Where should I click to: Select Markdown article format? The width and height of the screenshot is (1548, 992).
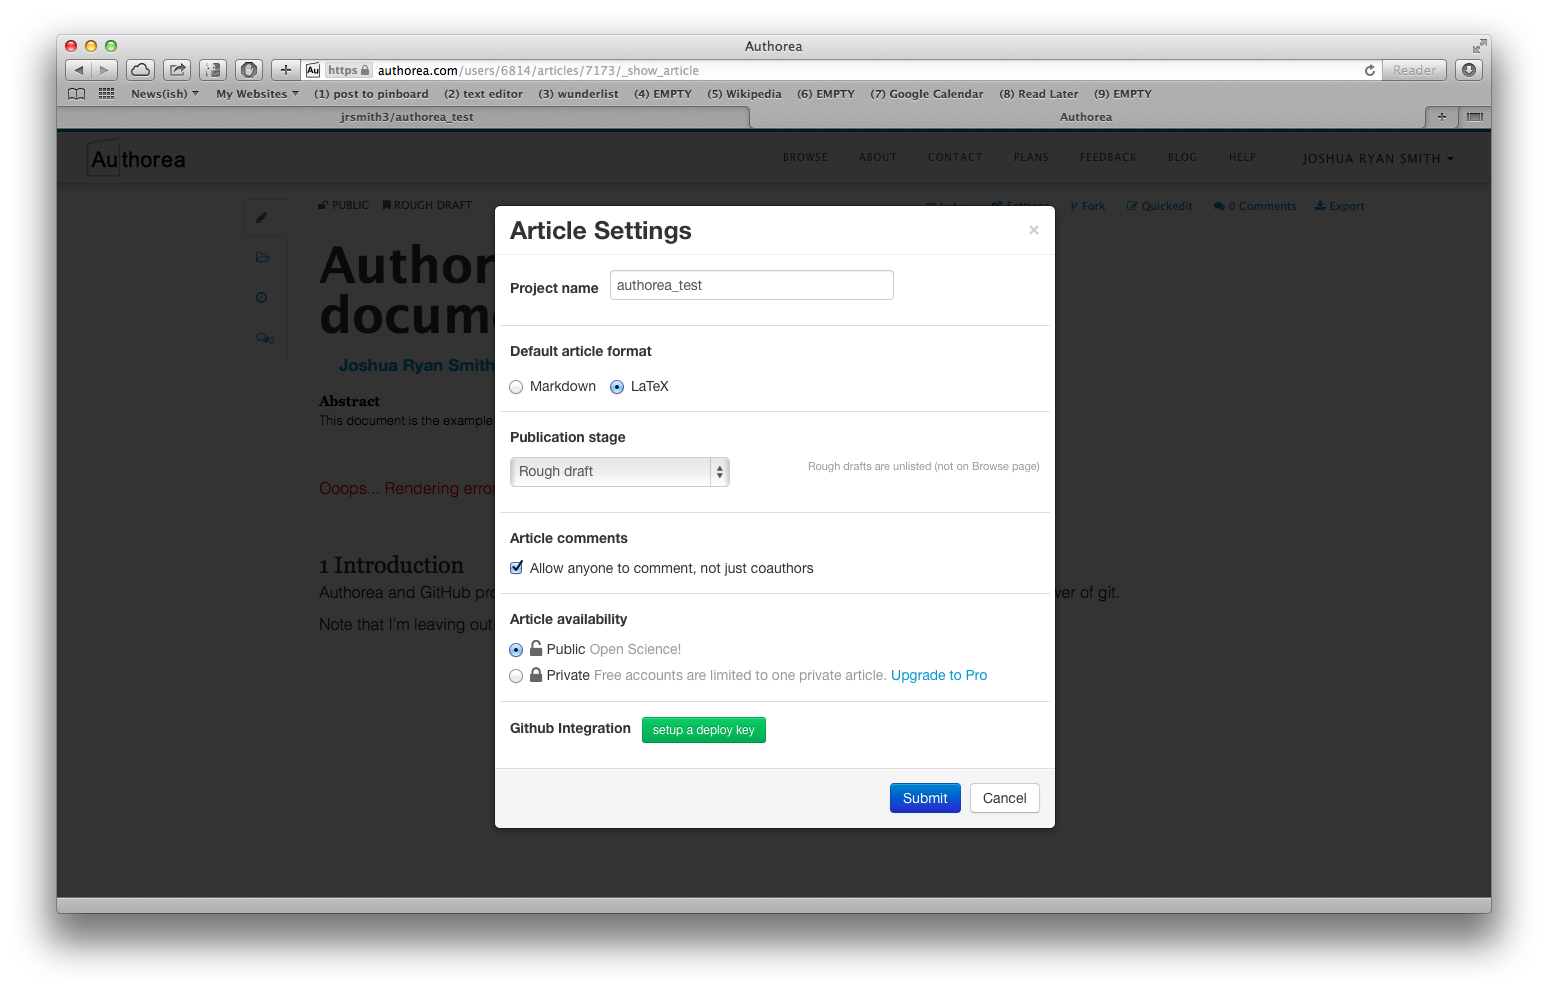(x=516, y=387)
